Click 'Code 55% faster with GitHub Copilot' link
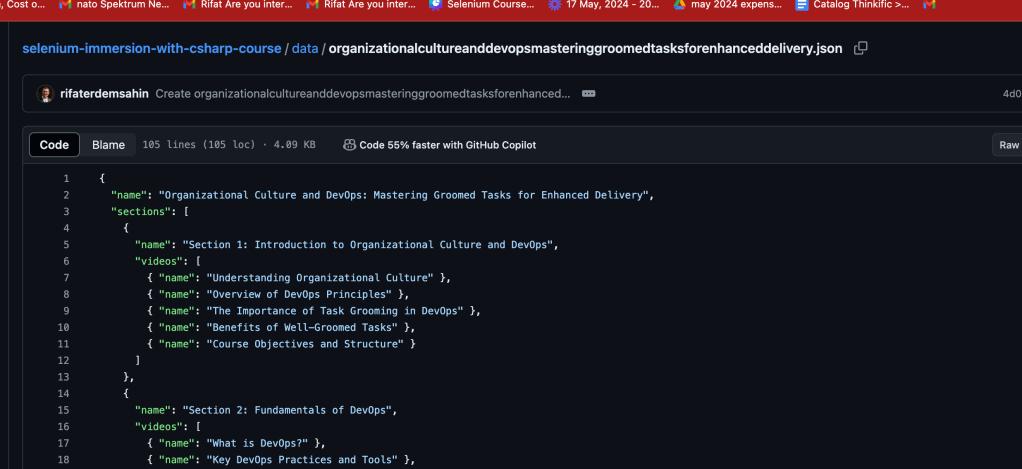Screen dimensions: 1022x469 point(448,145)
